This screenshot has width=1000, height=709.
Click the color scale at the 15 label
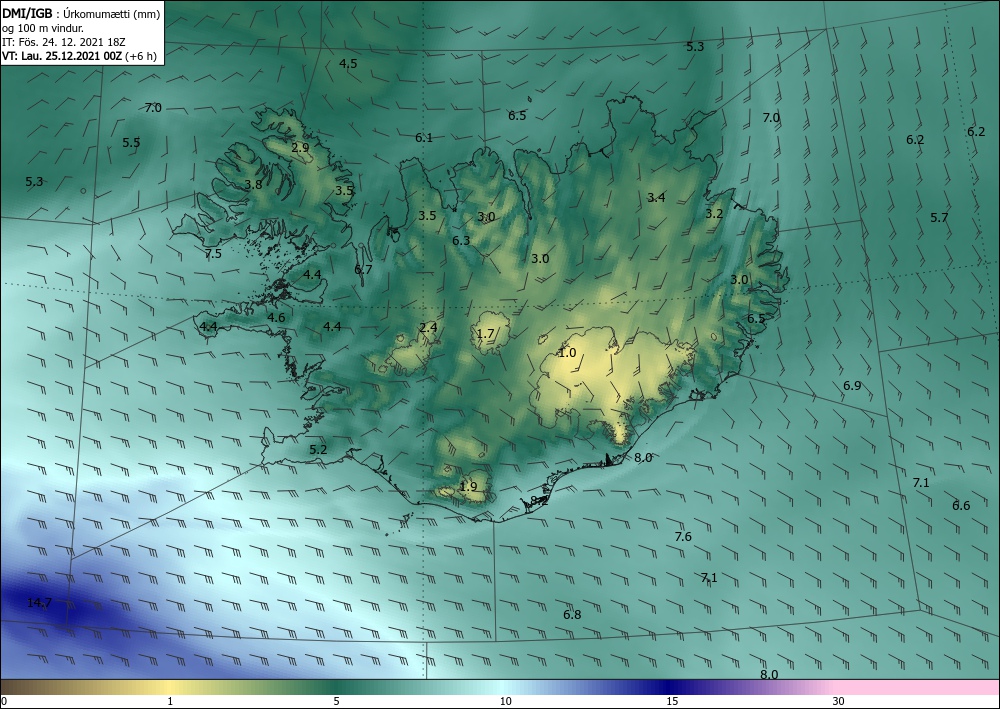pyautogui.click(x=672, y=701)
